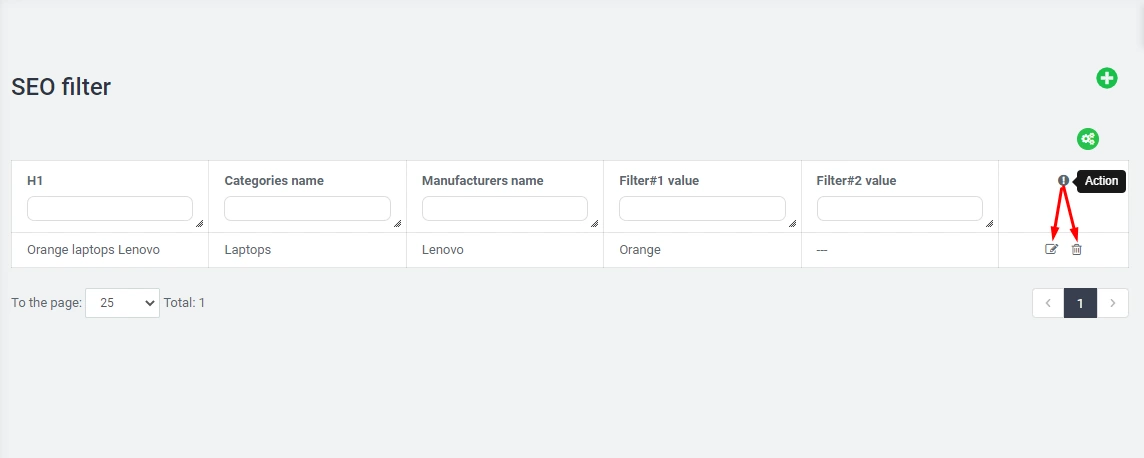Click the Categories name filter input
Image resolution: width=1144 pixels, height=458 pixels.
coord(306,208)
